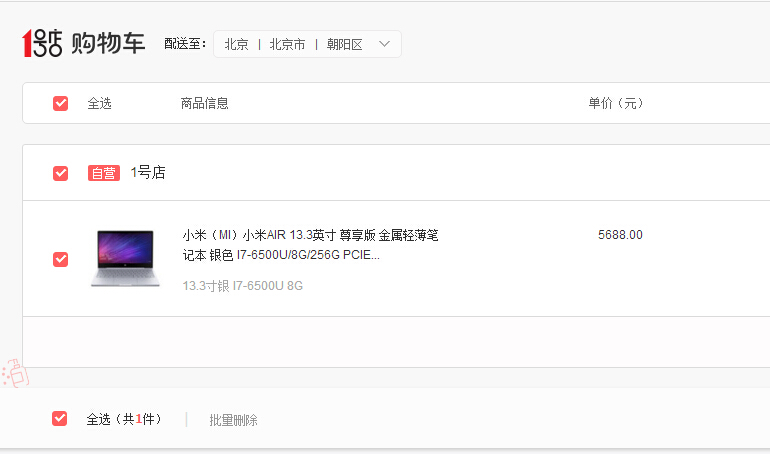The width and height of the screenshot is (770, 454).
Task: Open the delivery address dropdown 北京 朝阳区
Action: point(307,44)
